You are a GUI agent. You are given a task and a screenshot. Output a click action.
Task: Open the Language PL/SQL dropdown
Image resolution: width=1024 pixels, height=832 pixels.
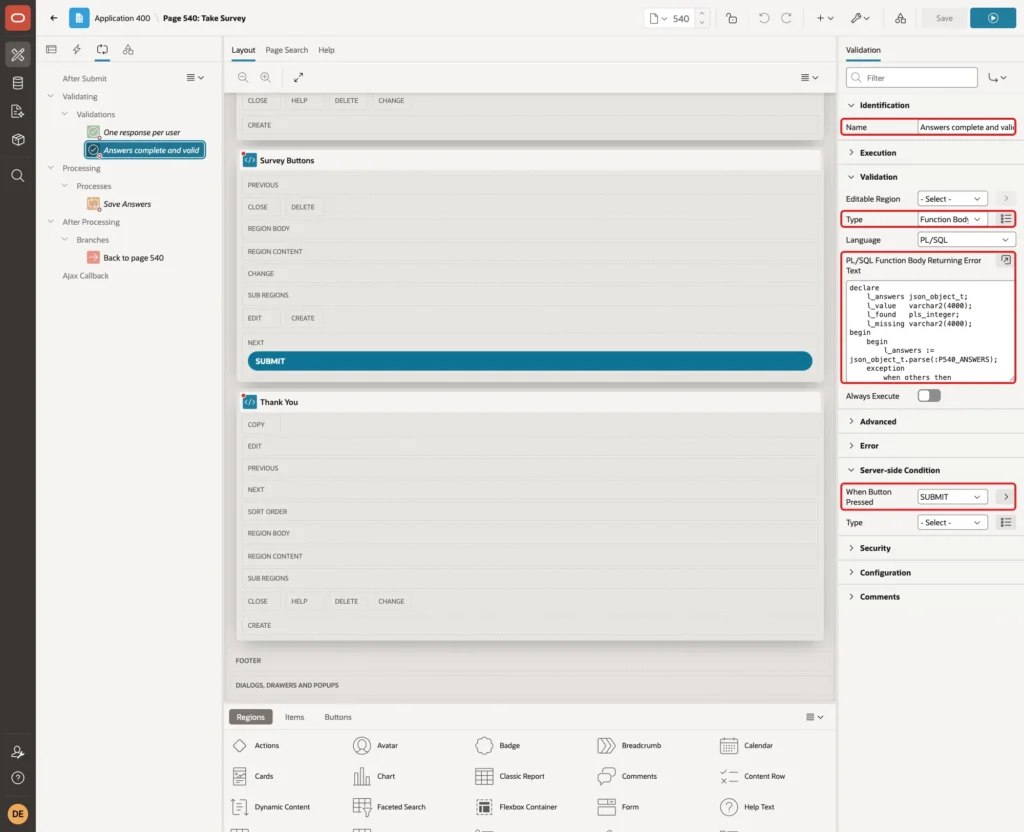coord(965,240)
